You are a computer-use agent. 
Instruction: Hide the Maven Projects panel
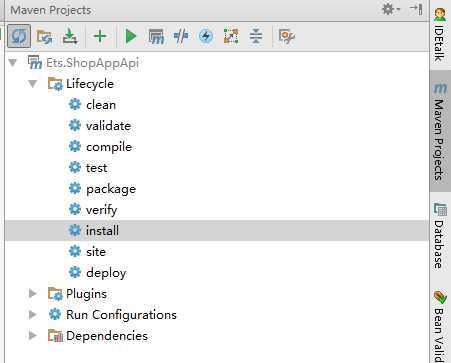pos(416,9)
